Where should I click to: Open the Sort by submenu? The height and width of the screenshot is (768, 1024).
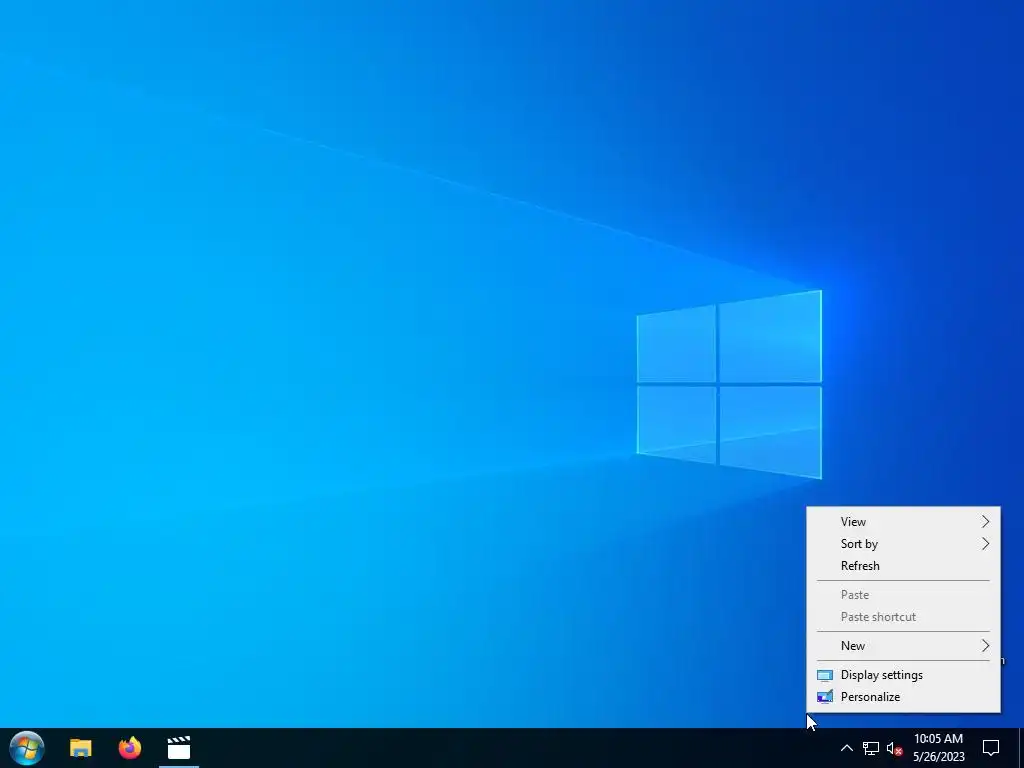pyautogui.click(x=903, y=544)
